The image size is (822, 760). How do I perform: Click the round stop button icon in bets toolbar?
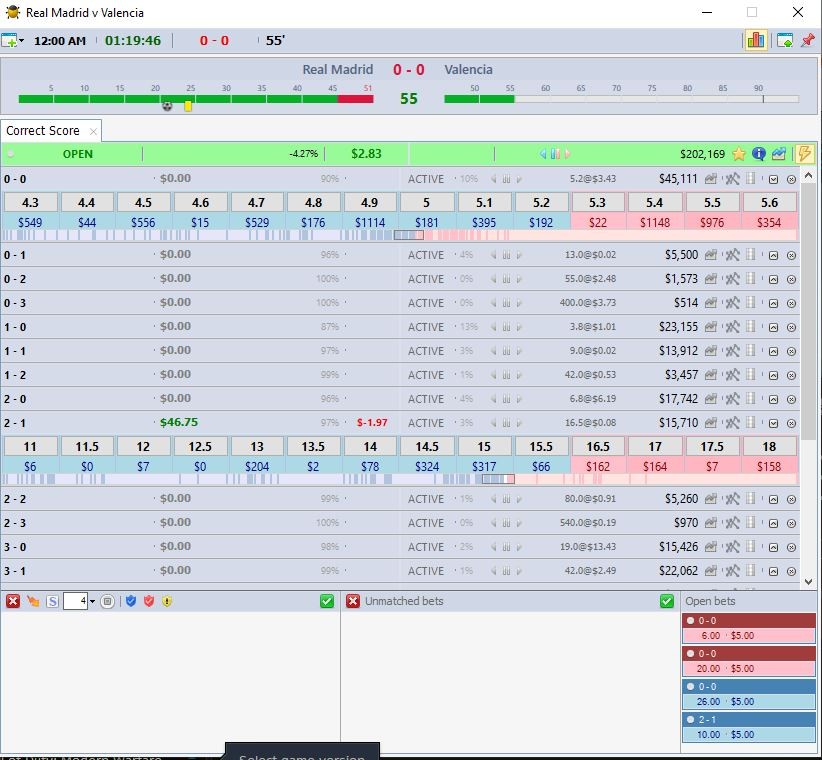coord(107,601)
